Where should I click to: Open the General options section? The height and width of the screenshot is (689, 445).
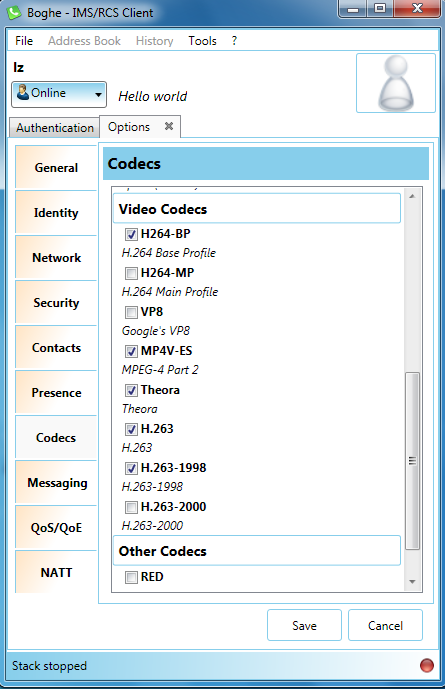point(56,167)
